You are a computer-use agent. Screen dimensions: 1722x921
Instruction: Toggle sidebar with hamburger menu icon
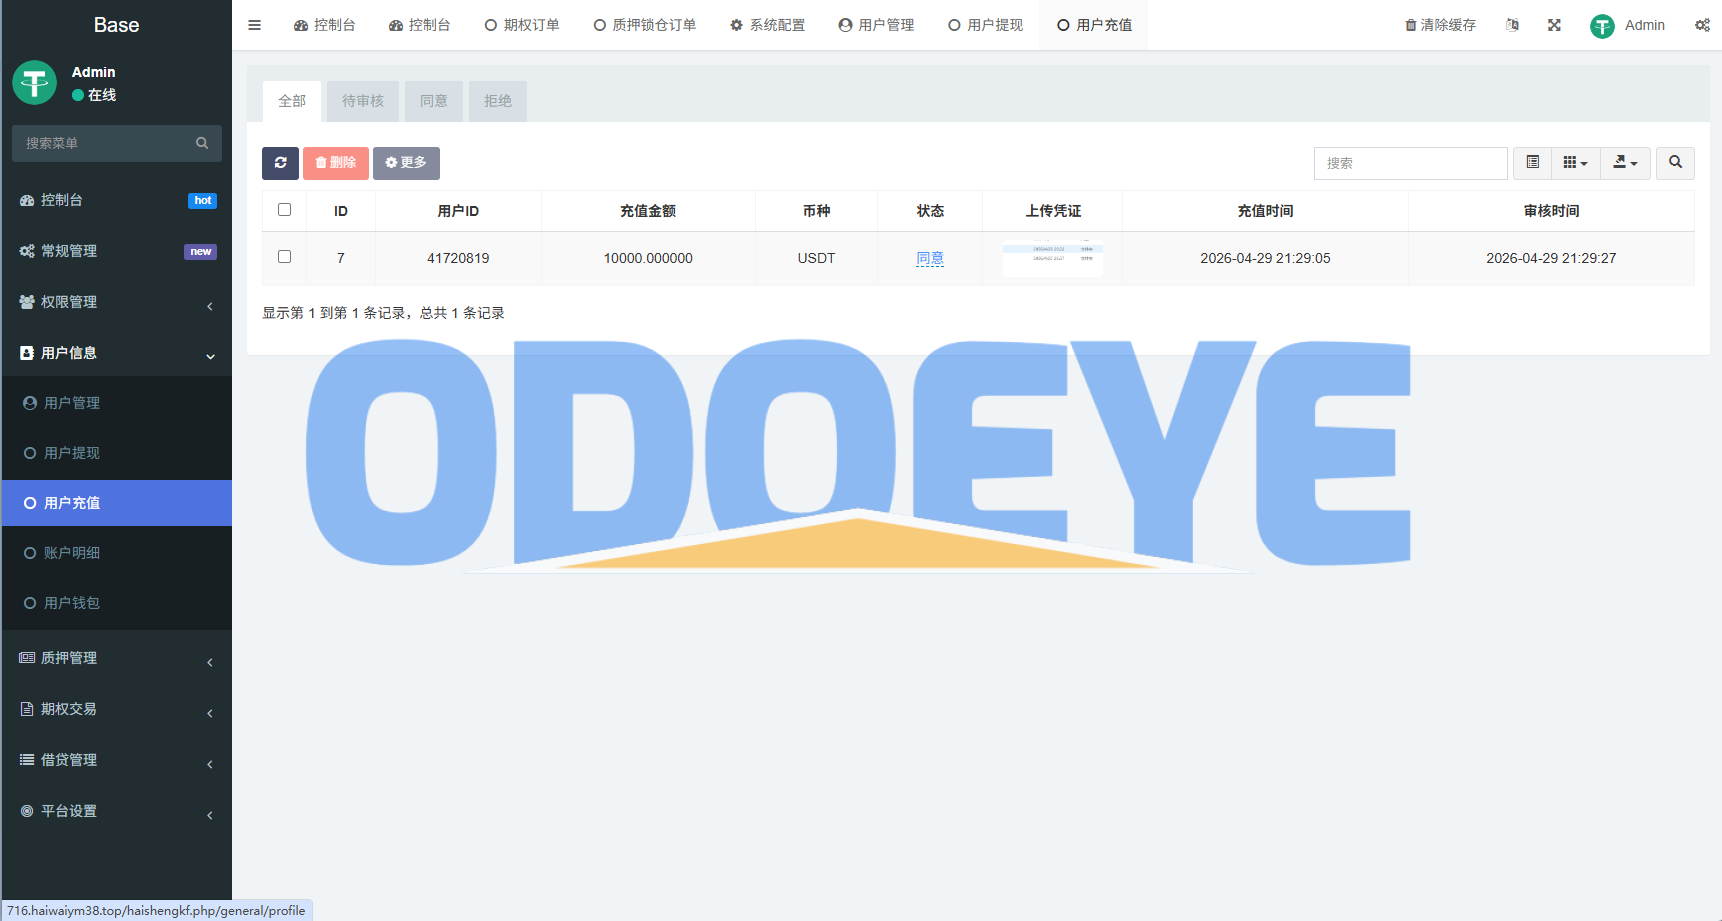point(255,25)
